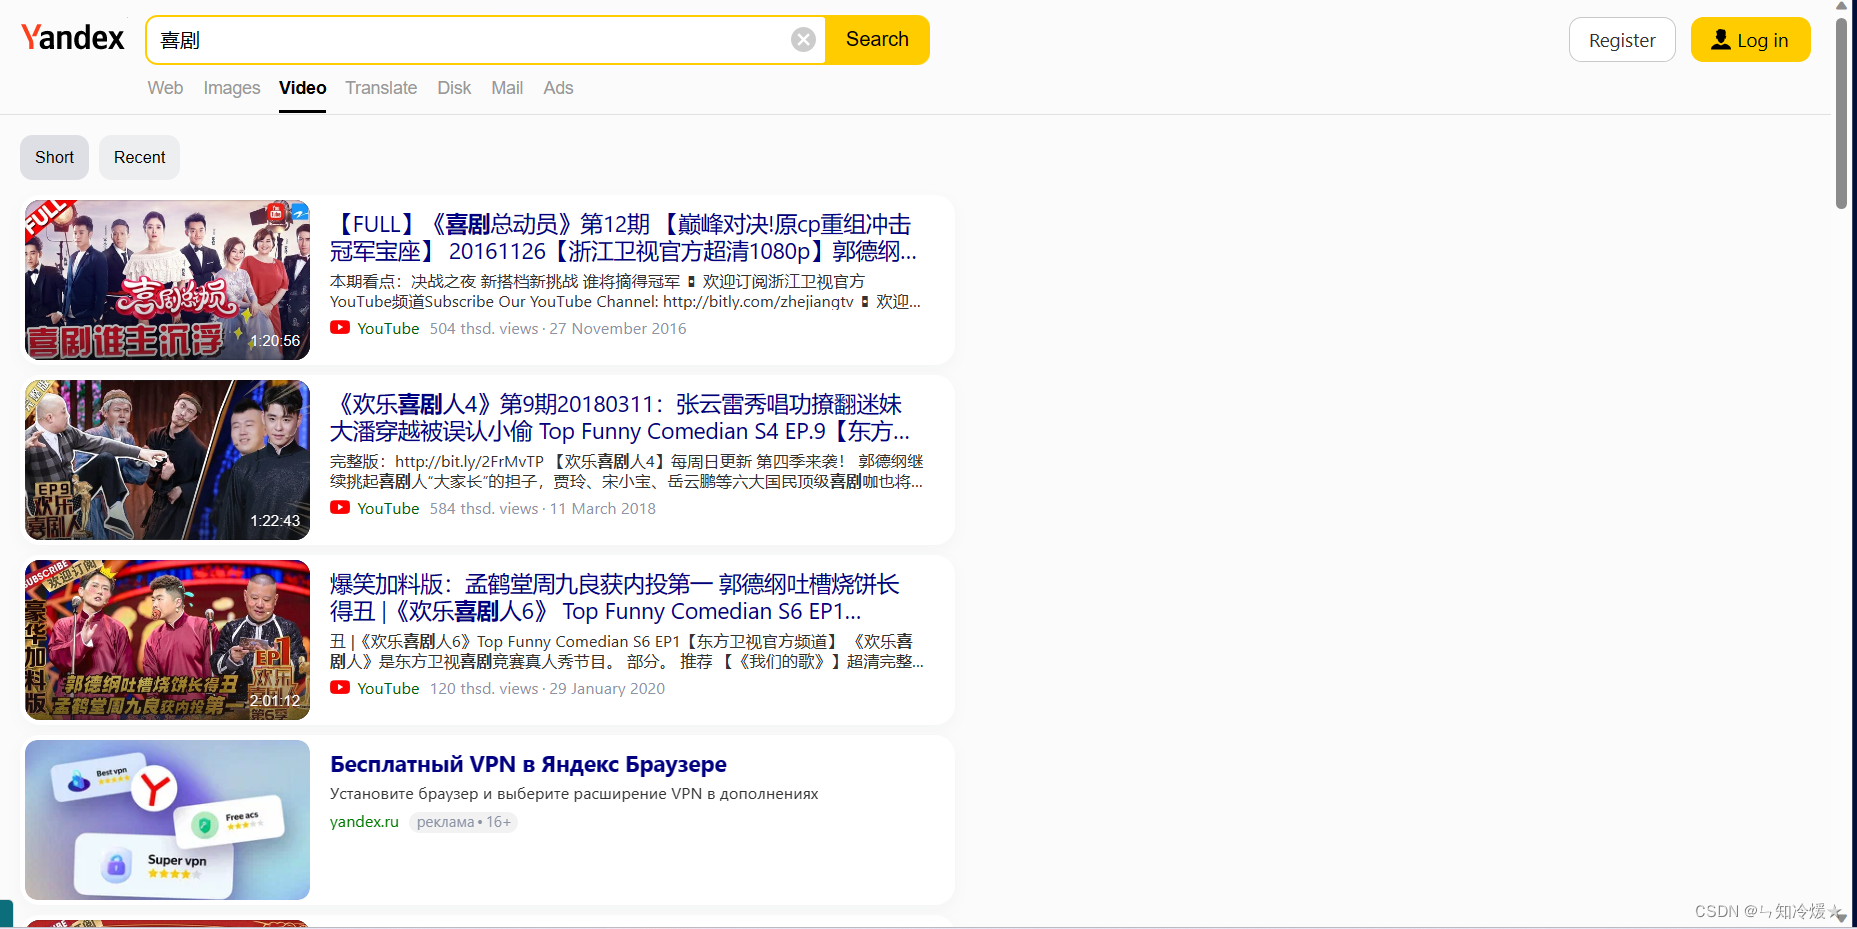Screen dimensions: 1857x929
Task: Apply the Recent filter chip
Action: coord(139,157)
